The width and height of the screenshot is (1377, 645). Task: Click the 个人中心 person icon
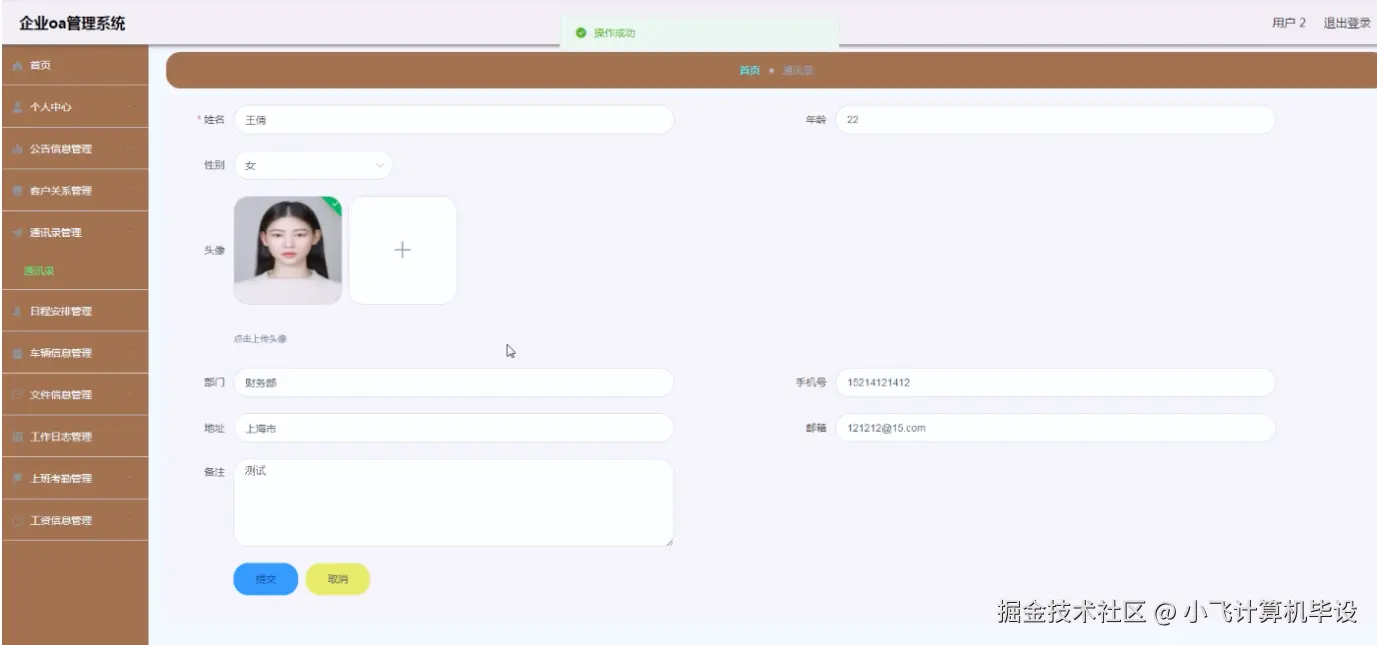(x=17, y=107)
